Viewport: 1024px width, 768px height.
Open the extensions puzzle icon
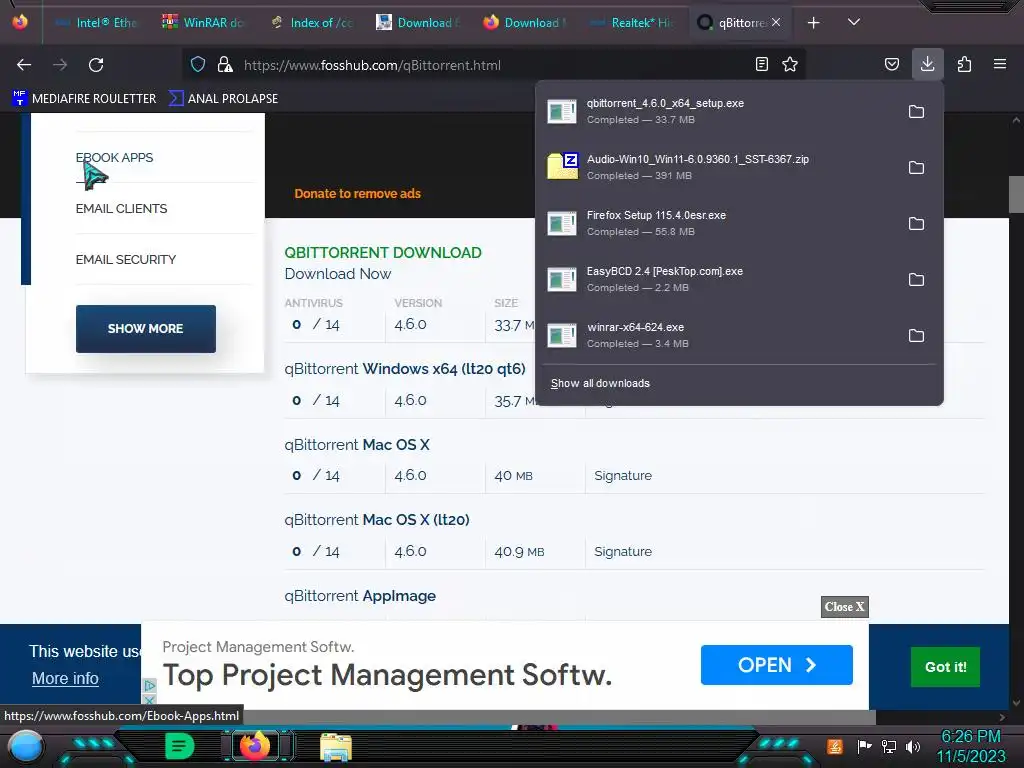[x=964, y=64]
